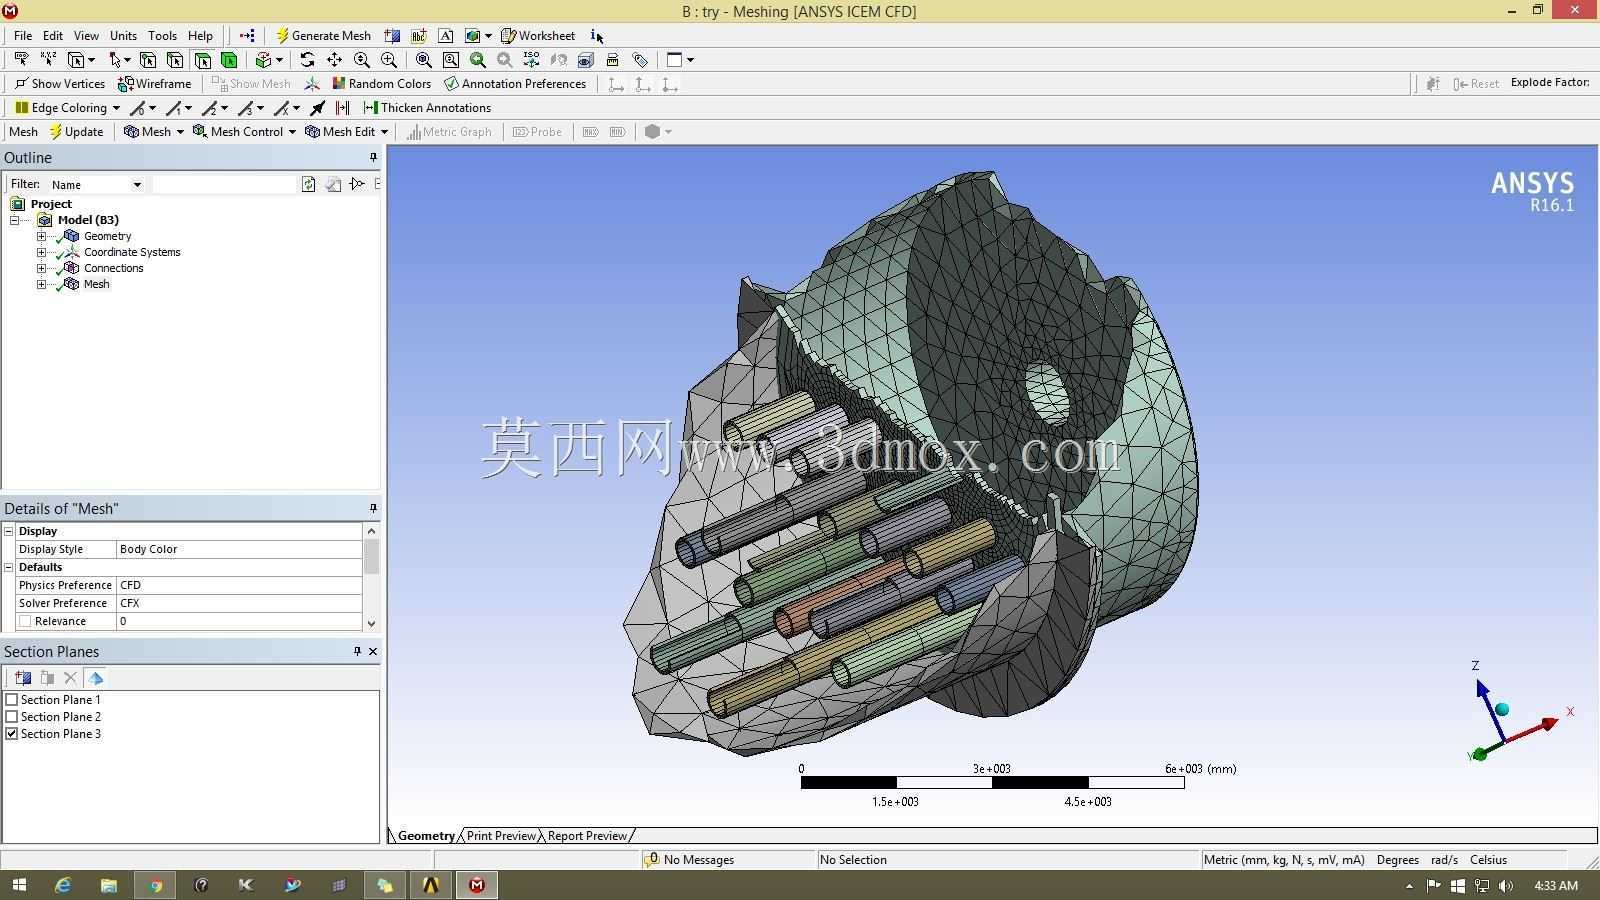This screenshot has width=1600, height=900.
Task: Click the Ruler measurement icon
Action: point(613,60)
